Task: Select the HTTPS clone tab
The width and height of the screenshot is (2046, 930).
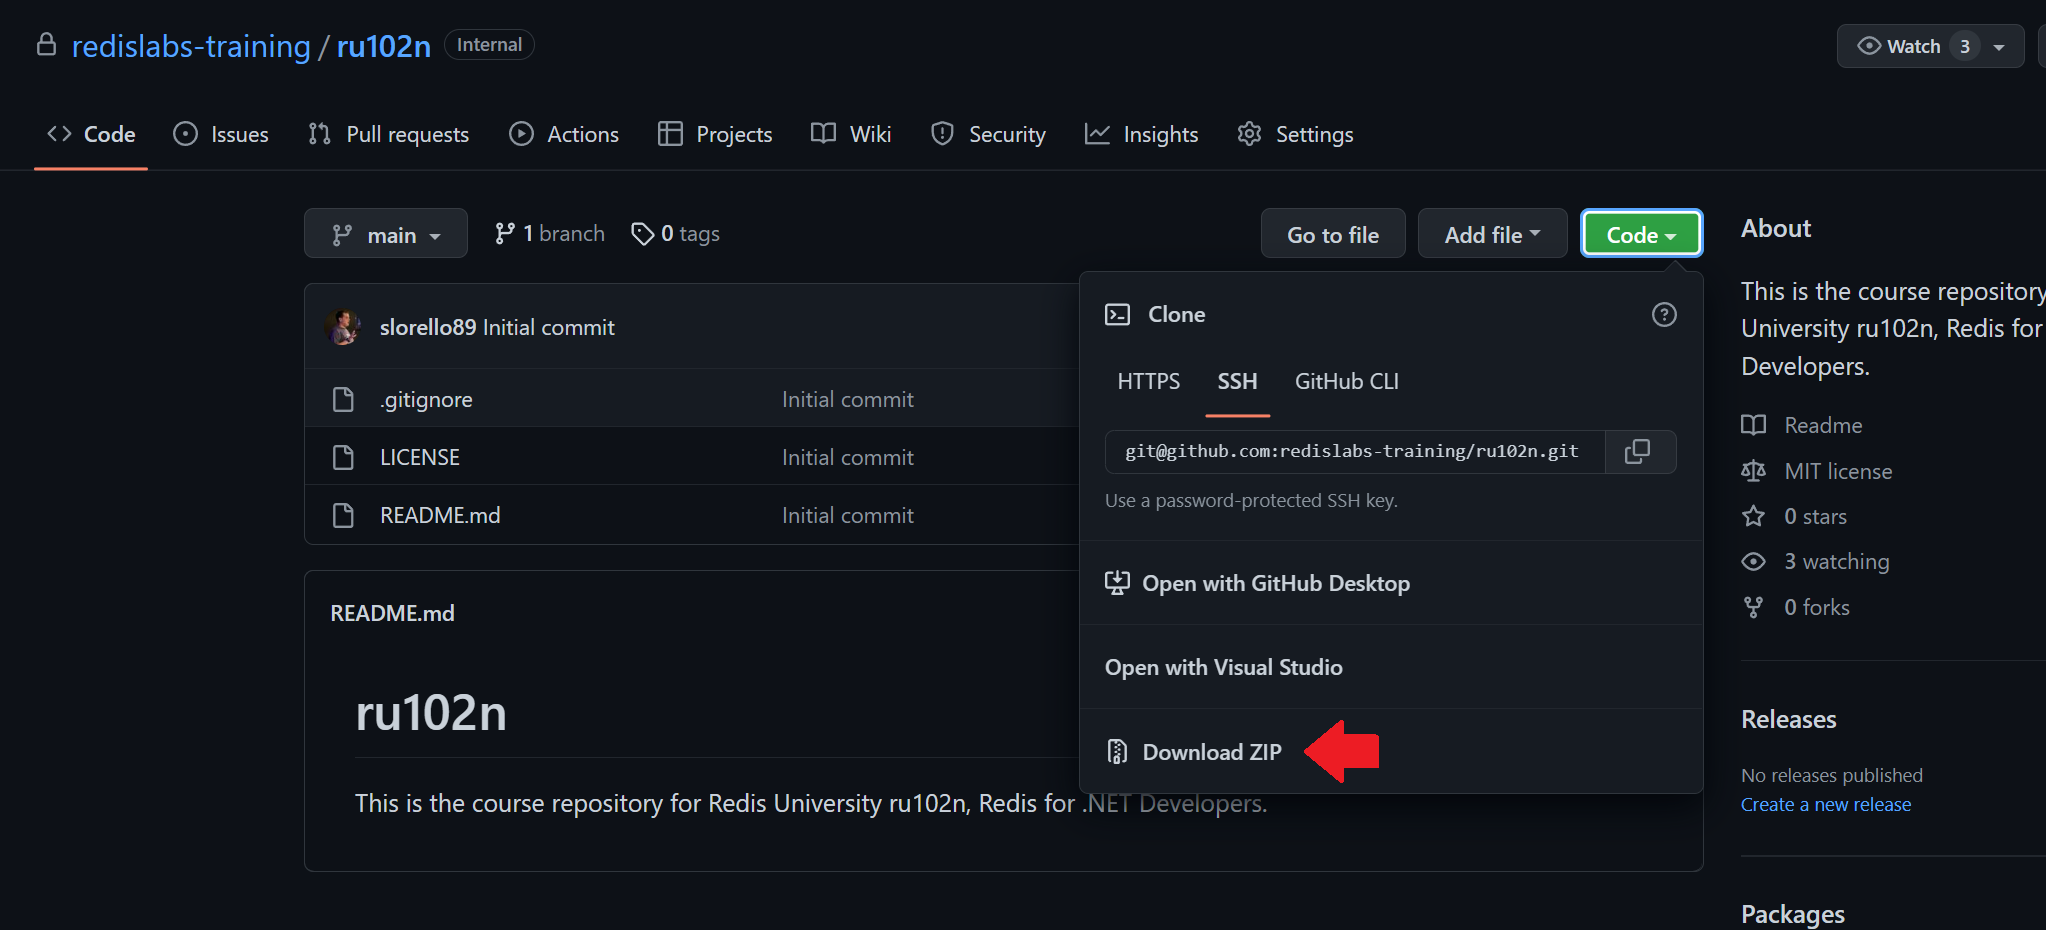Action: point(1149,381)
